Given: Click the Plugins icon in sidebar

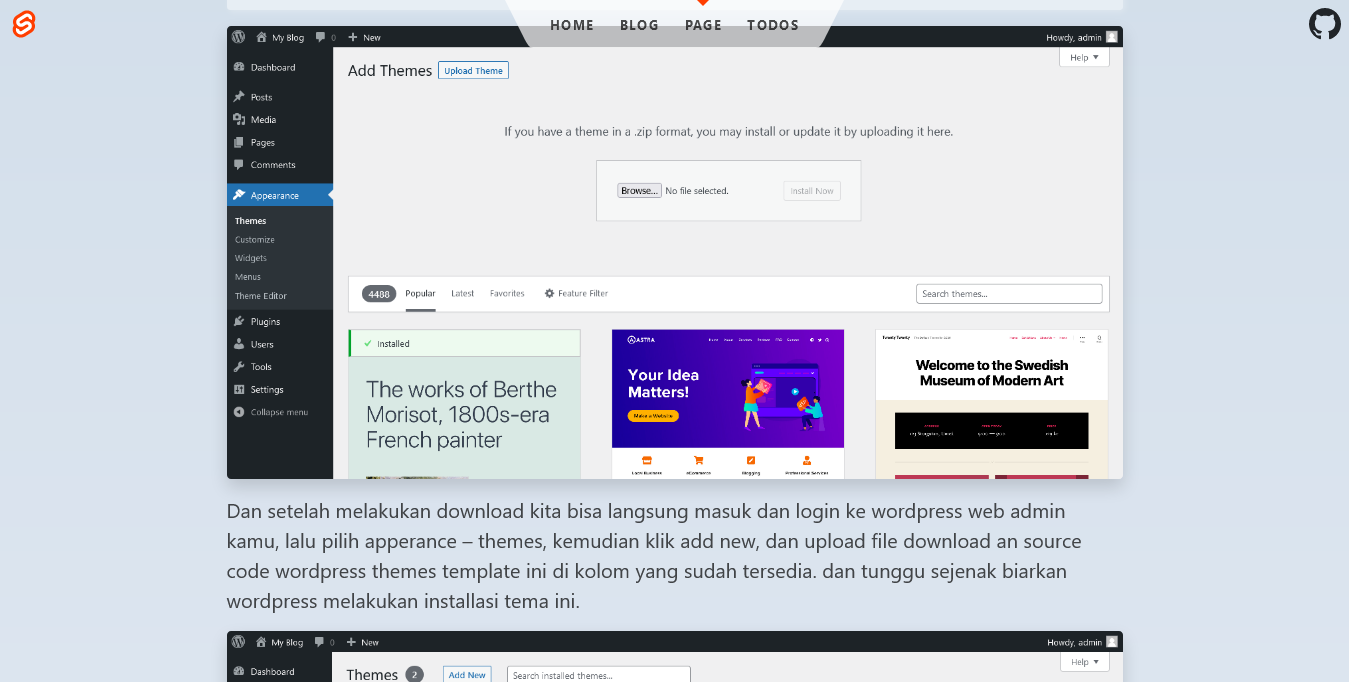Looking at the screenshot, I should coord(239,321).
